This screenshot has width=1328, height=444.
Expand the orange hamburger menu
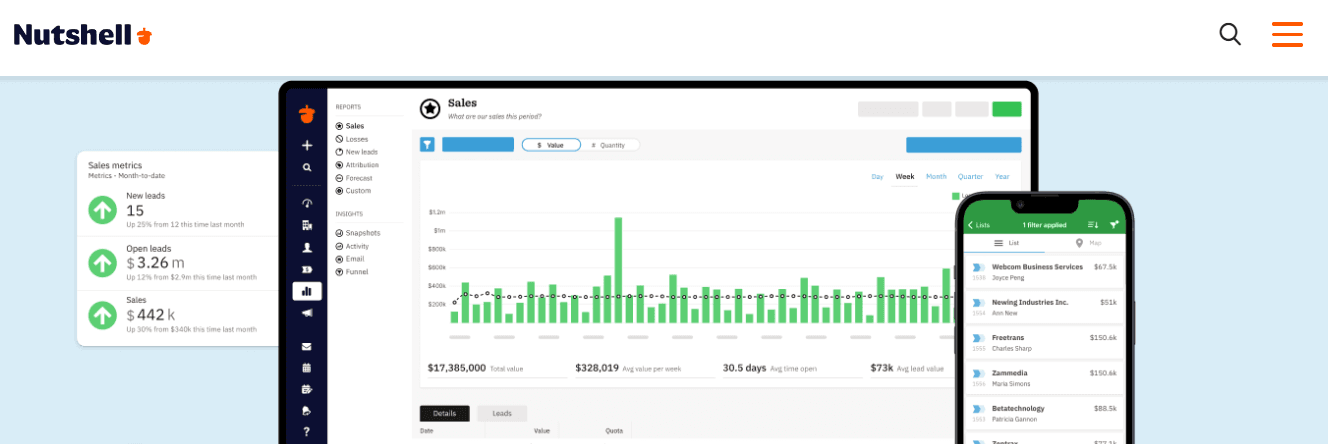(1287, 35)
